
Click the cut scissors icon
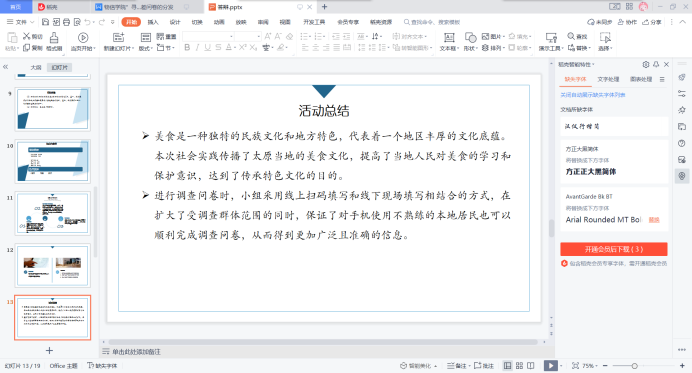pyautogui.click(x=27, y=36)
